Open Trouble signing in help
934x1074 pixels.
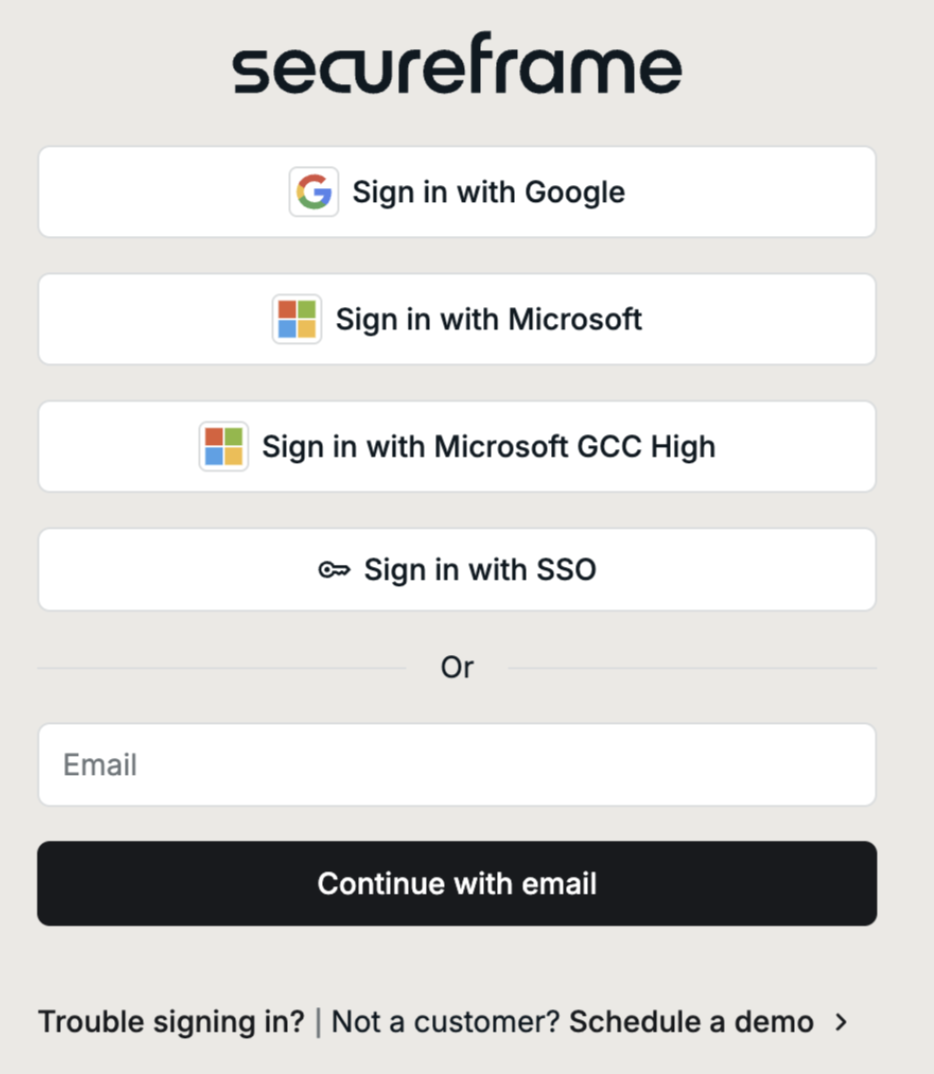170,1022
